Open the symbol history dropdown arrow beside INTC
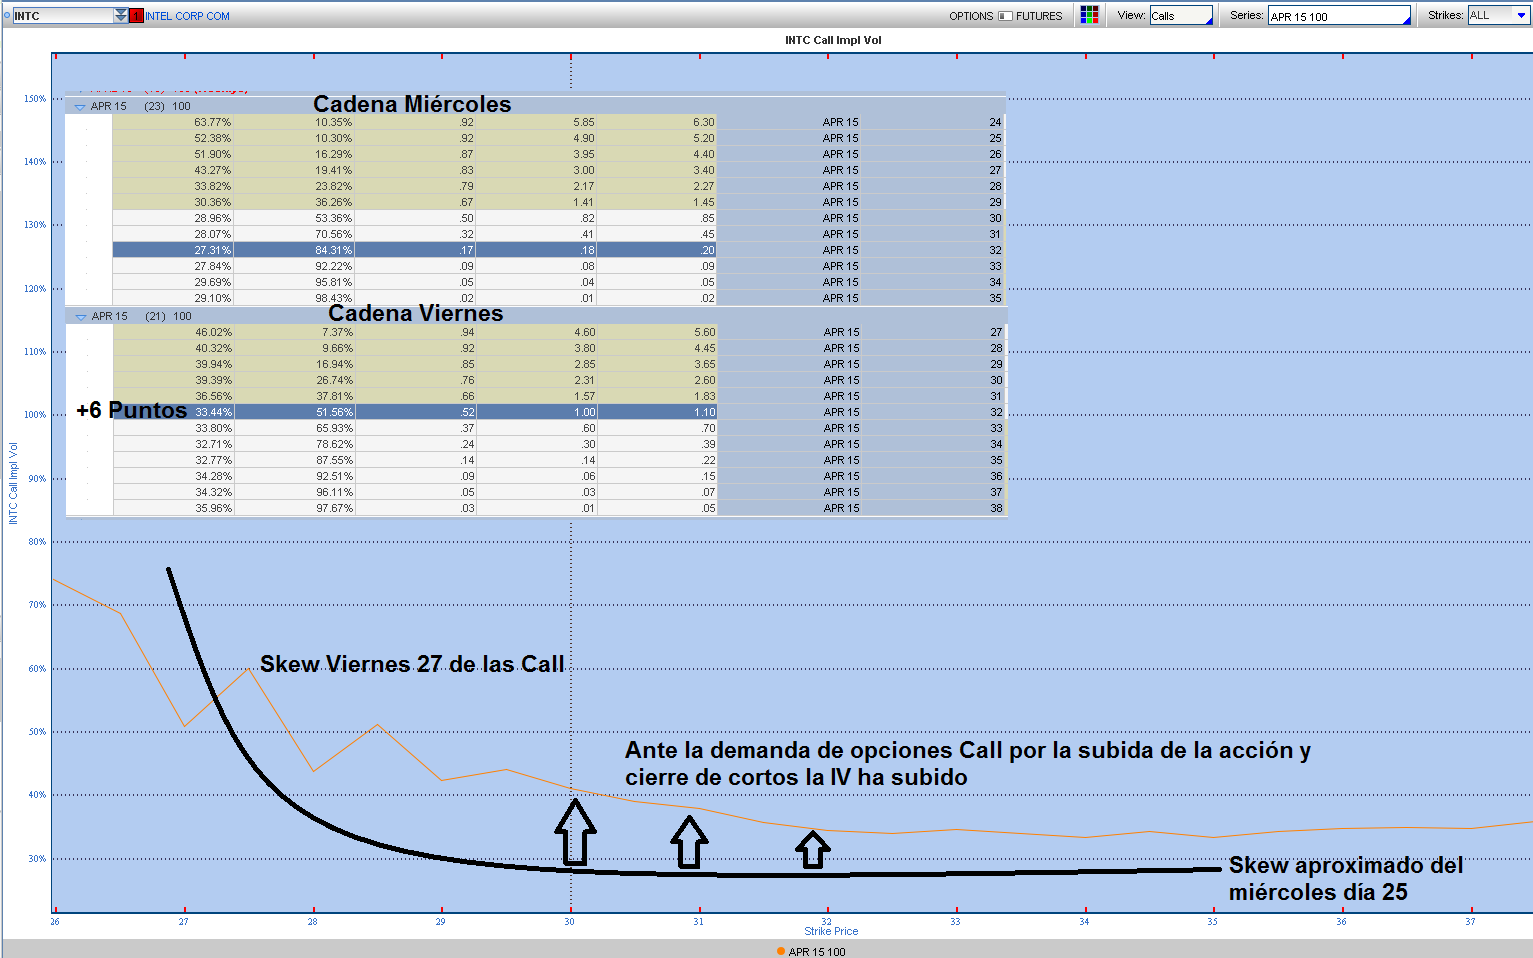The width and height of the screenshot is (1533, 958). coord(121,16)
